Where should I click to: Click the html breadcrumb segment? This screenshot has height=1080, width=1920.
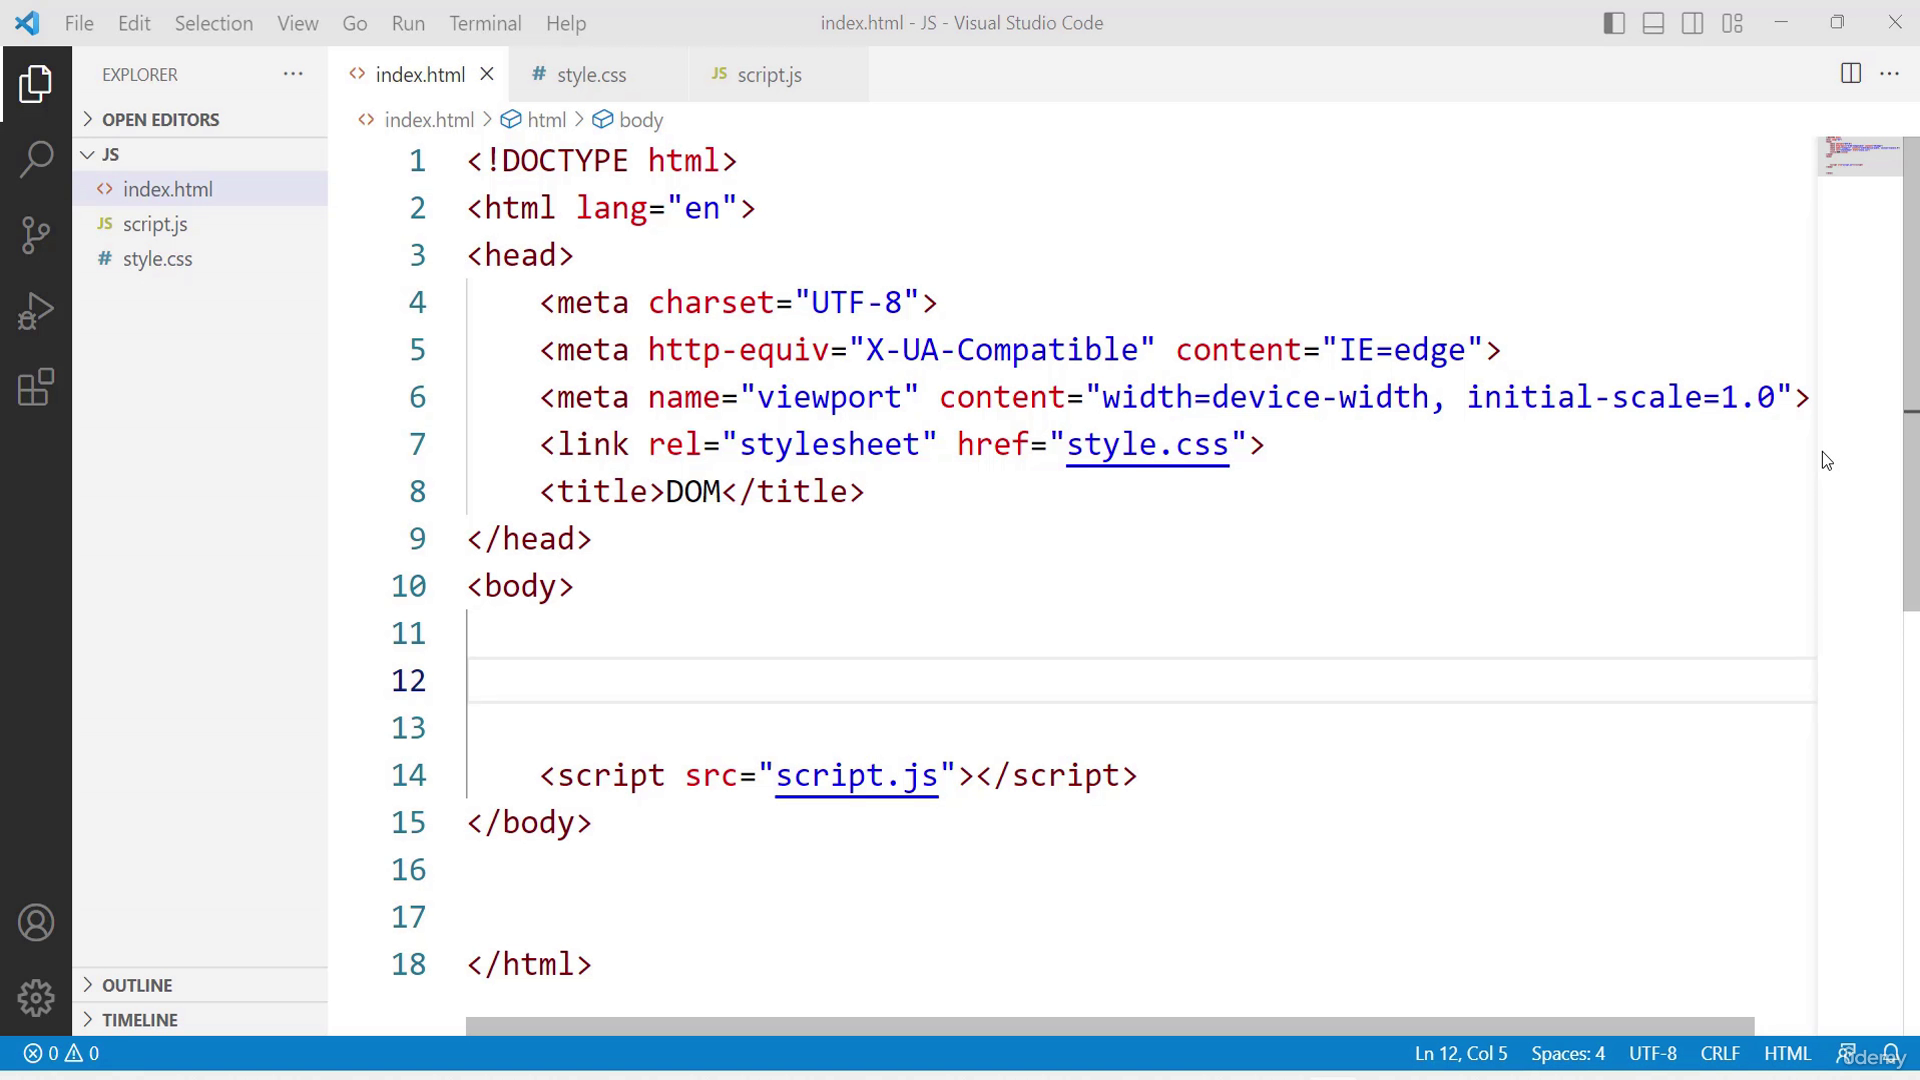point(534,120)
